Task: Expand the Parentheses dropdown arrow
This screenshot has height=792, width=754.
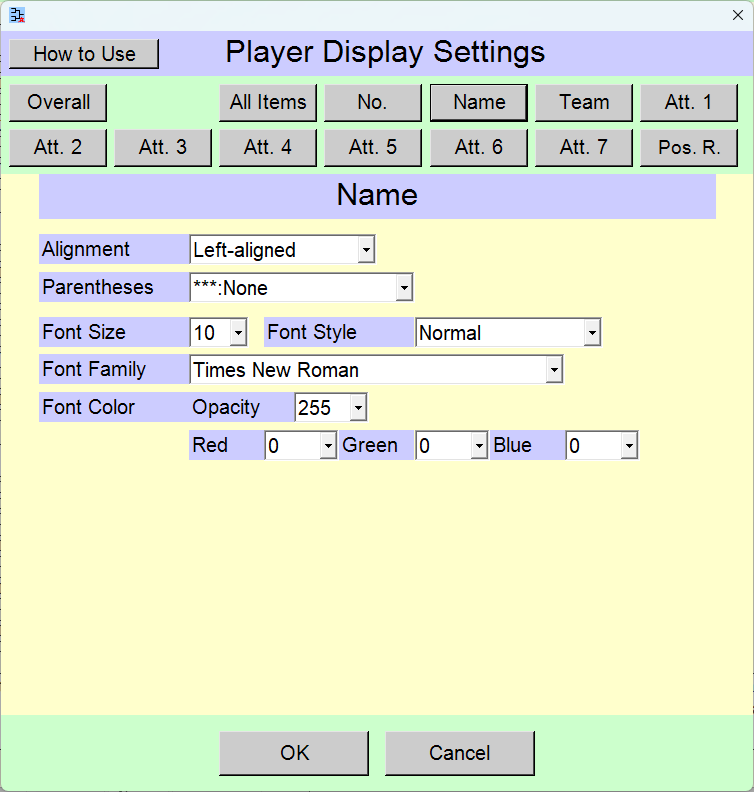Action: 404,287
